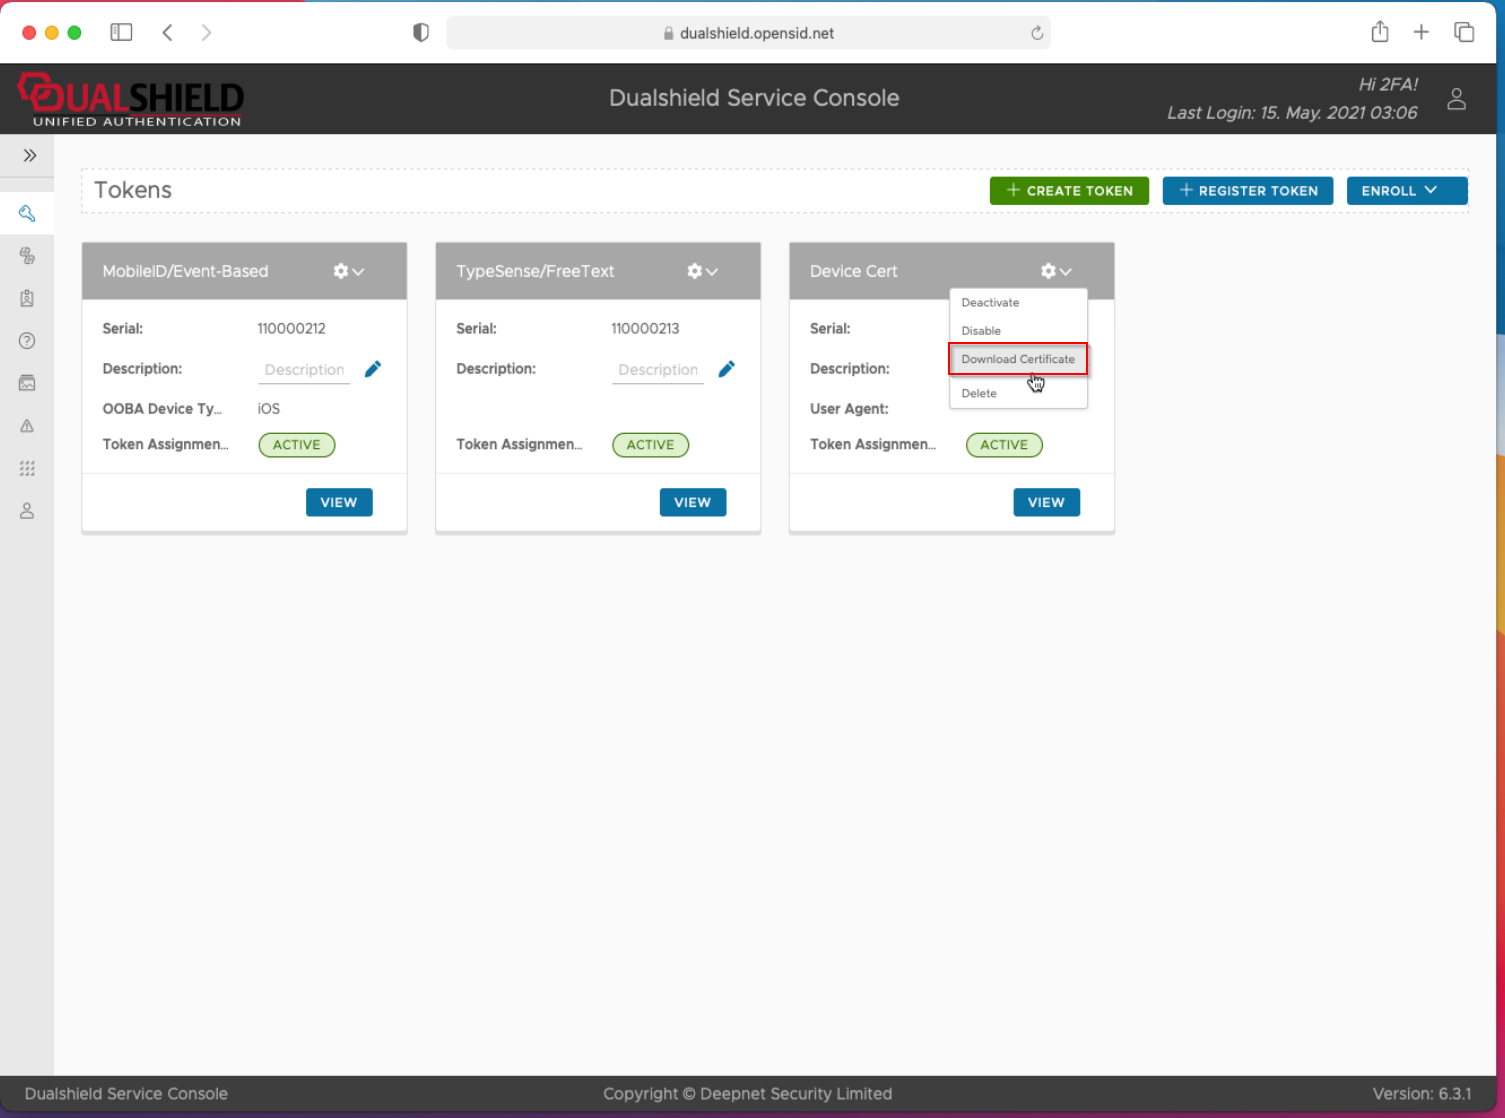Expand the Enroll dropdown button

1406,190
